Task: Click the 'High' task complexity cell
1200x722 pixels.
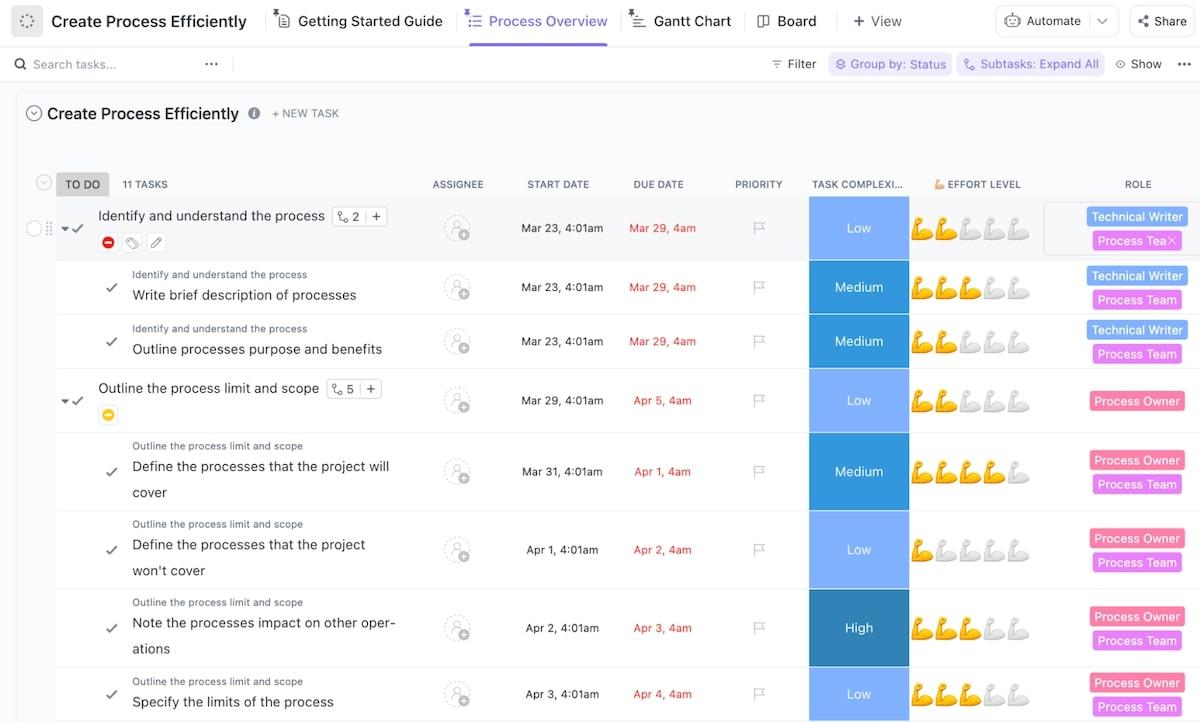Action: 858,628
